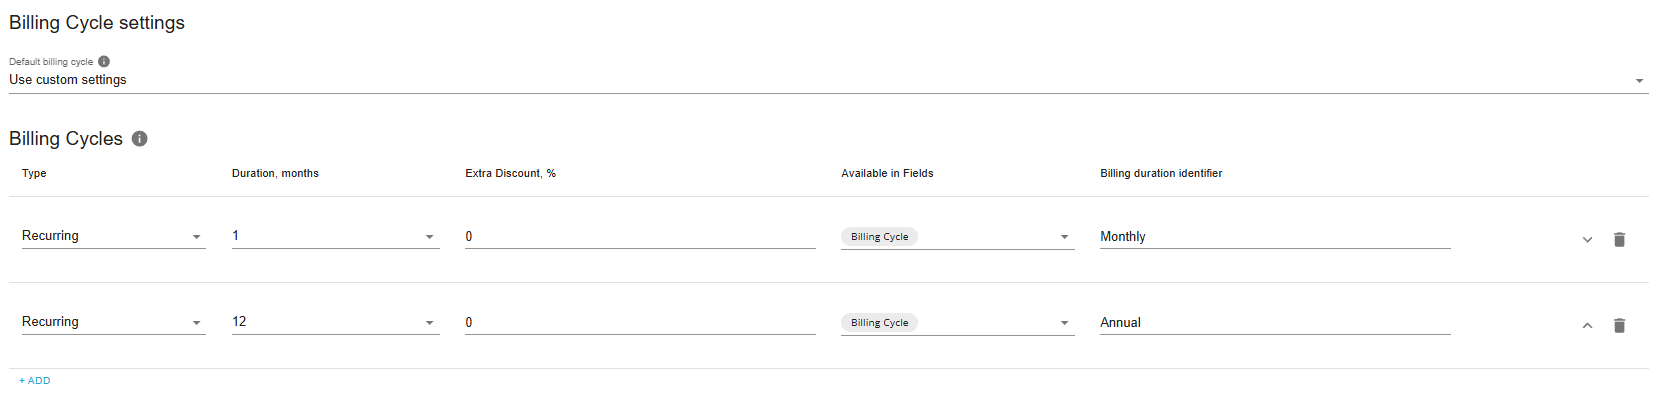This screenshot has width=1667, height=395.
Task: Delete the Annual billing cycle row
Action: pyautogui.click(x=1619, y=325)
